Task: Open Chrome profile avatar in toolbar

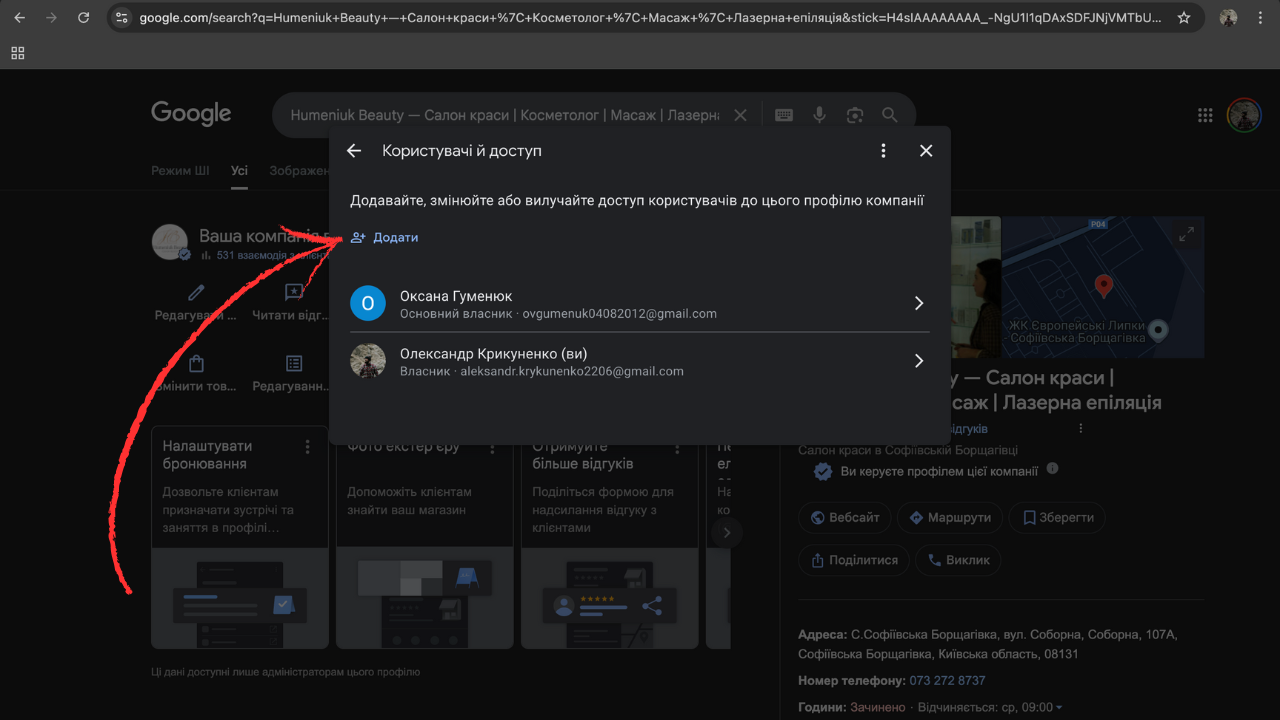Action: pos(1229,18)
